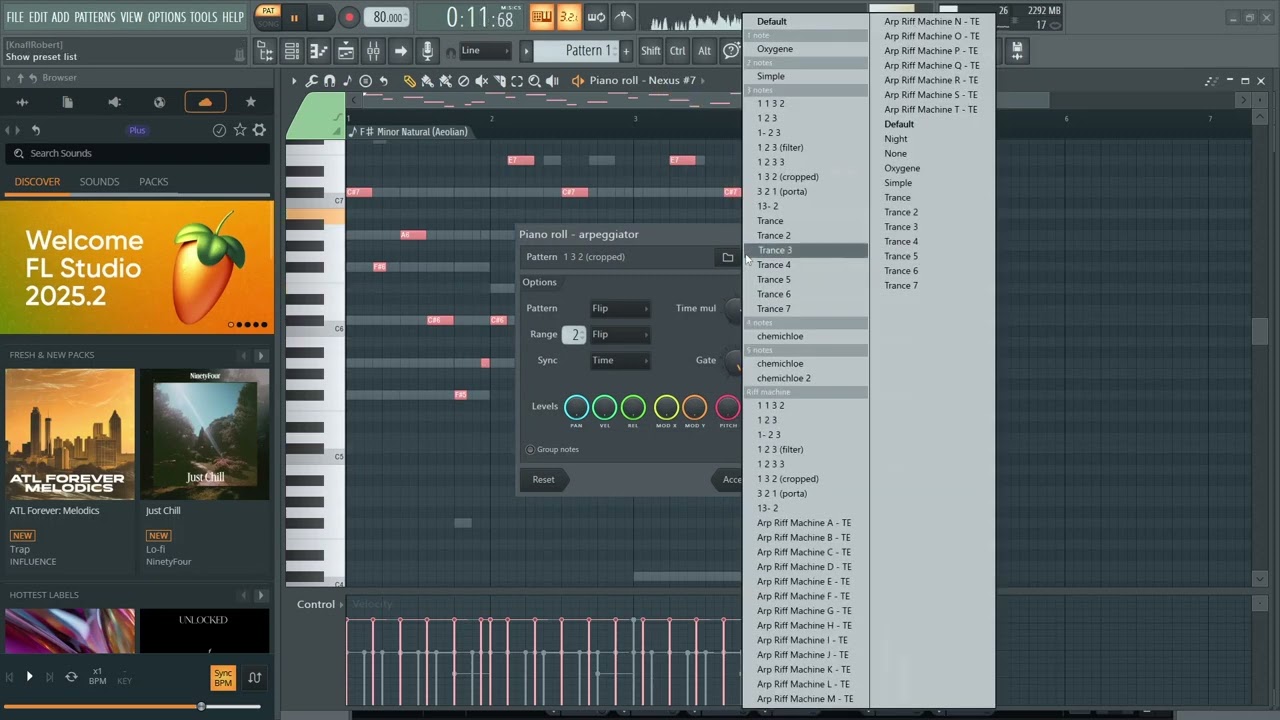Select the piano roll wrench tool menu
The height and width of the screenshot is (720, 1280).
coord(311,81)
